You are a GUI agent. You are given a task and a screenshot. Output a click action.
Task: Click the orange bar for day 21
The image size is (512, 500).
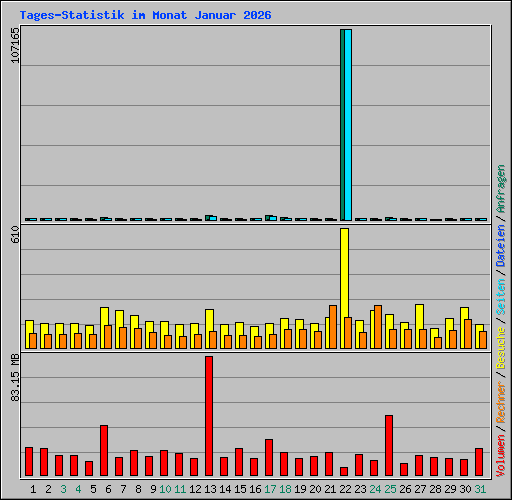coord(333,327)
